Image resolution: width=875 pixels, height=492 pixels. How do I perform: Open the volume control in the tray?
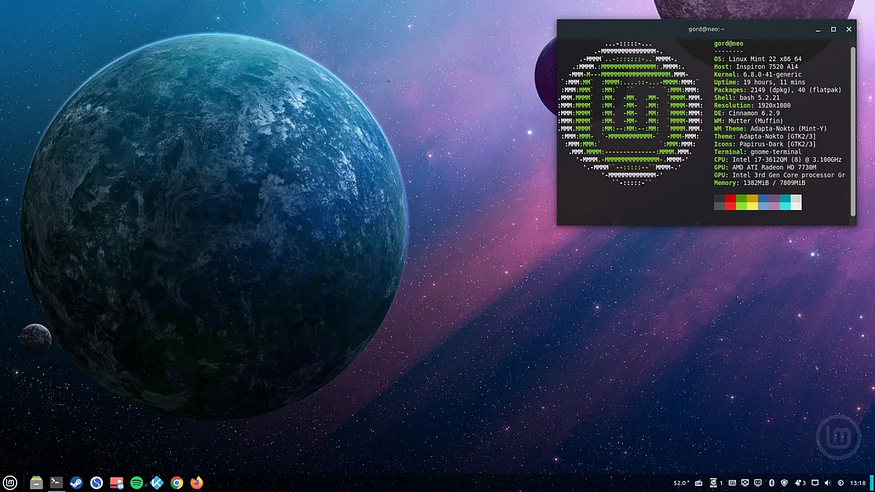(829, 483)
